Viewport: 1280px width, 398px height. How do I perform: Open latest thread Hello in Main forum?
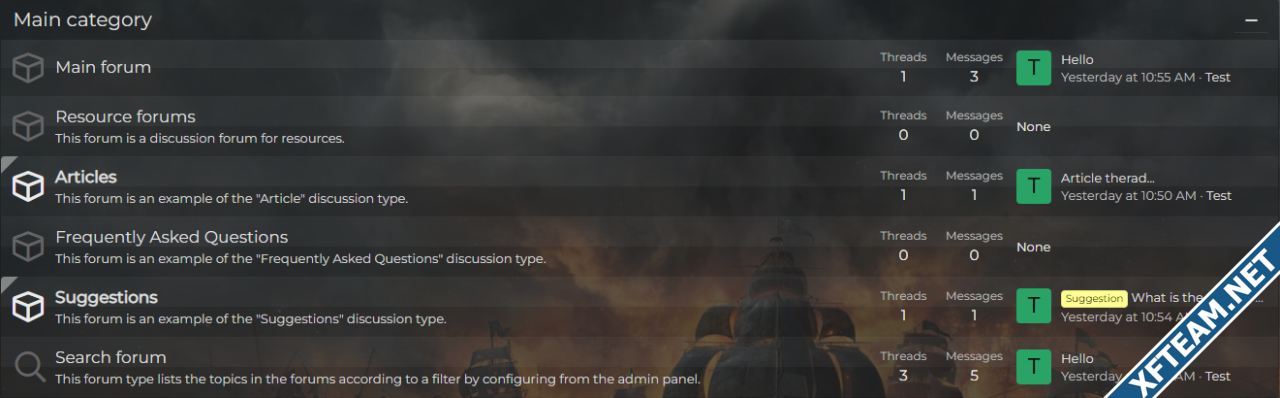1077,59
